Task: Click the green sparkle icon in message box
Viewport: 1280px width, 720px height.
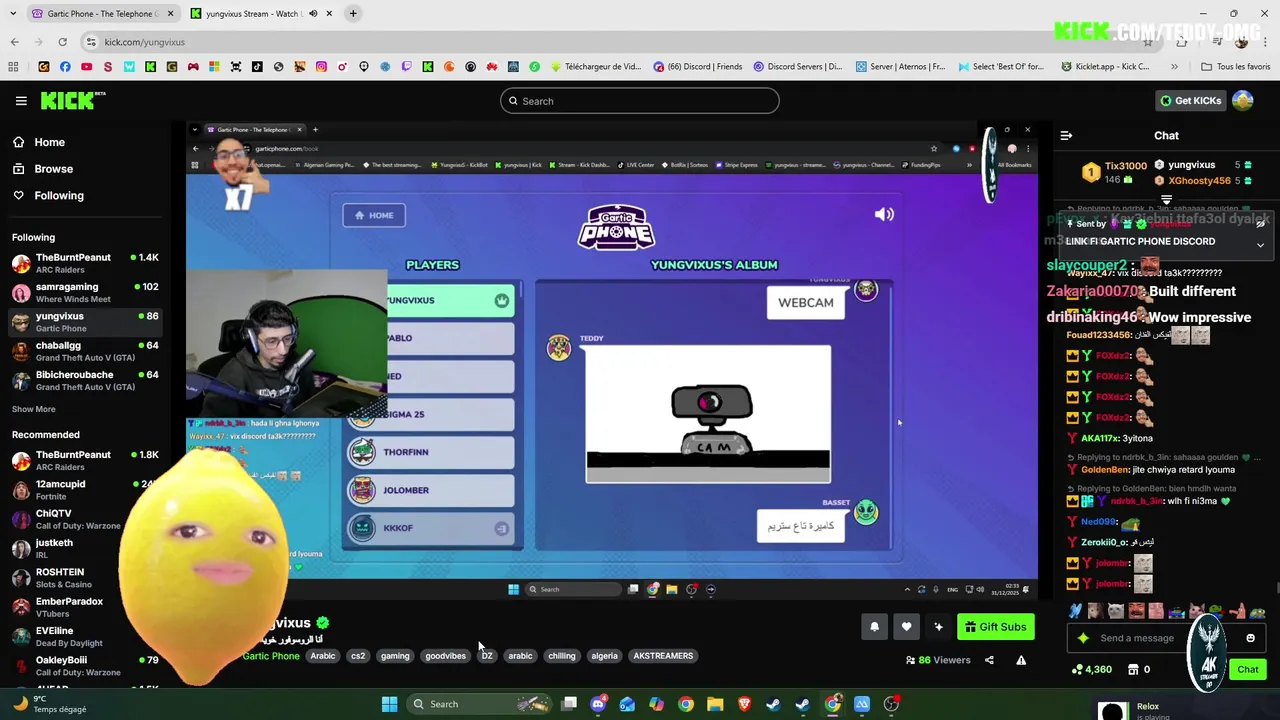Action: 1083,638
